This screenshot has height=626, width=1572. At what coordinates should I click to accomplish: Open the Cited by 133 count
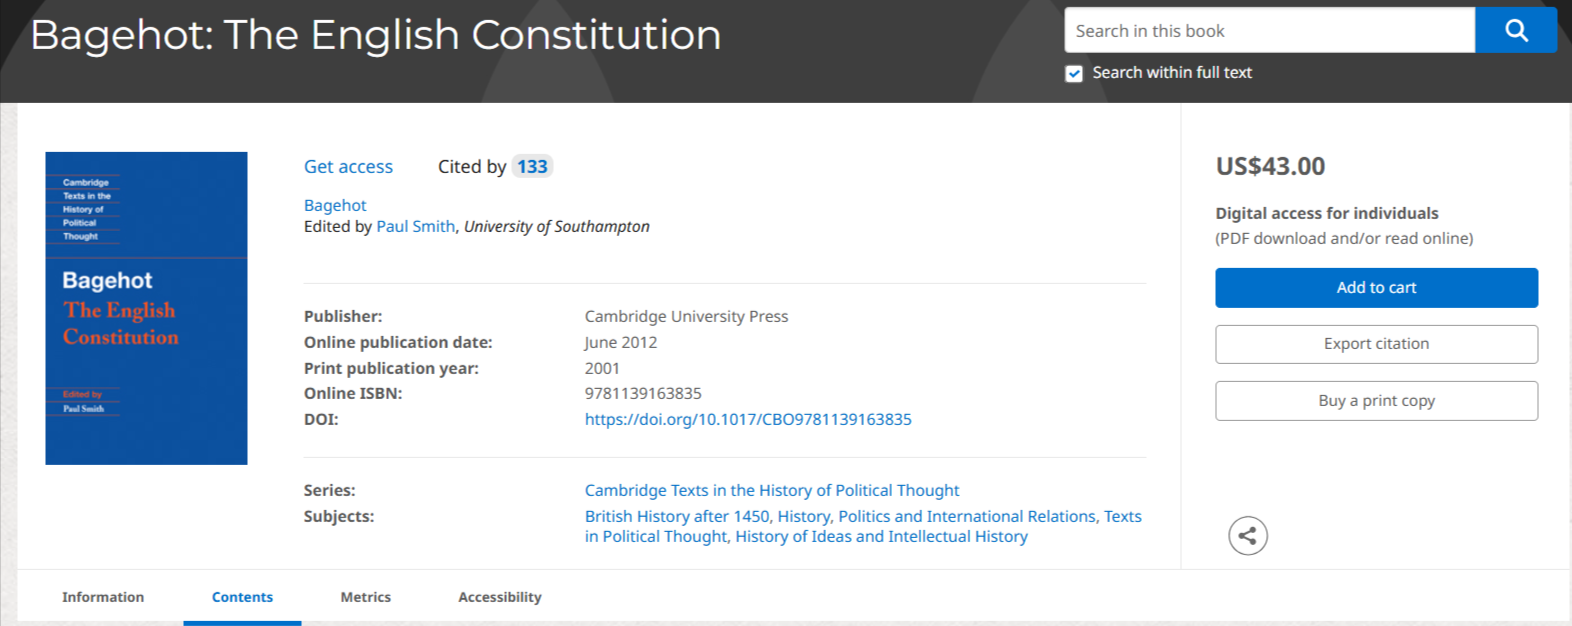(532, 167)
